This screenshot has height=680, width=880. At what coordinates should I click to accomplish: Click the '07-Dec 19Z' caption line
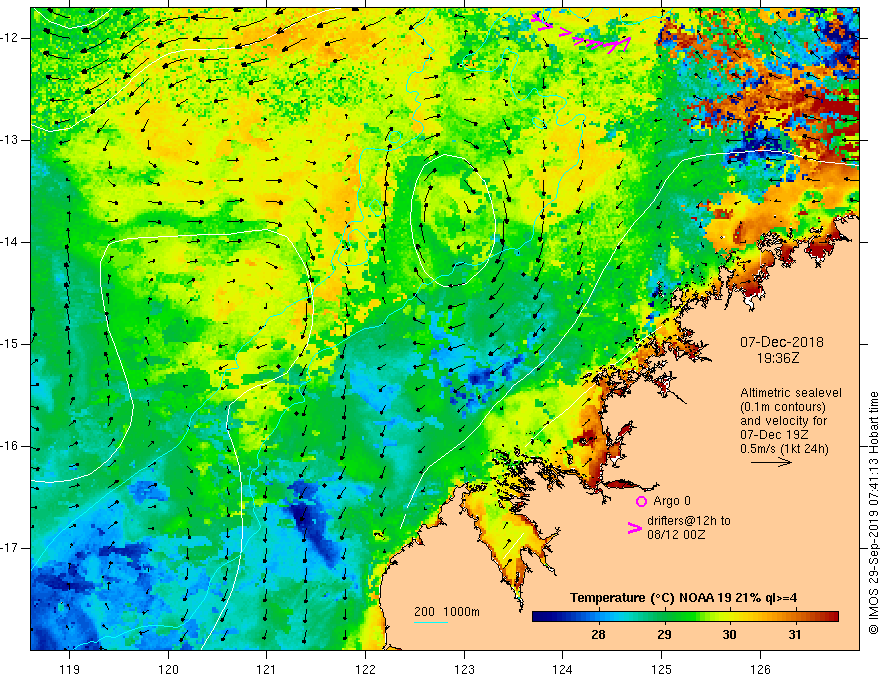[x=774, y=435]
